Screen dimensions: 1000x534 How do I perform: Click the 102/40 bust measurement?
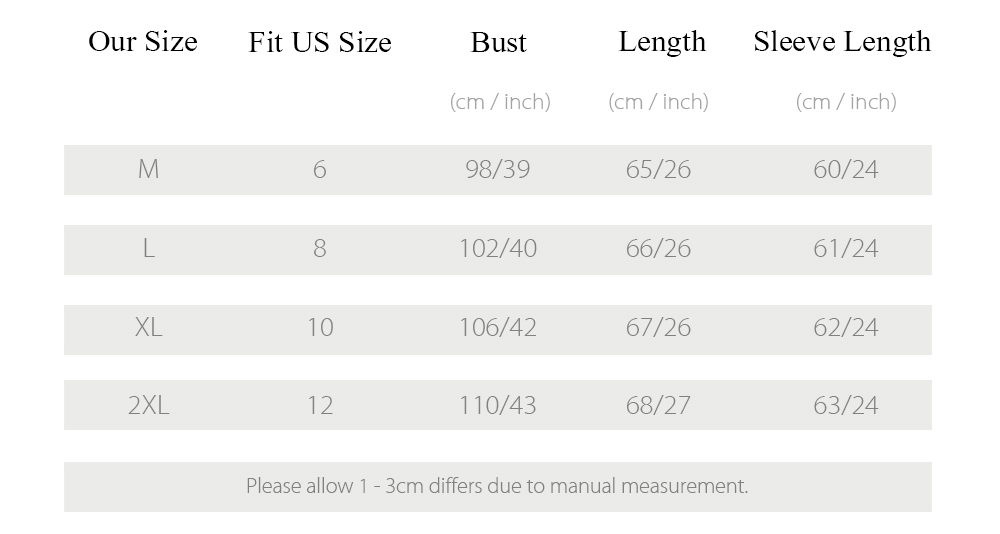click(497, 249)
